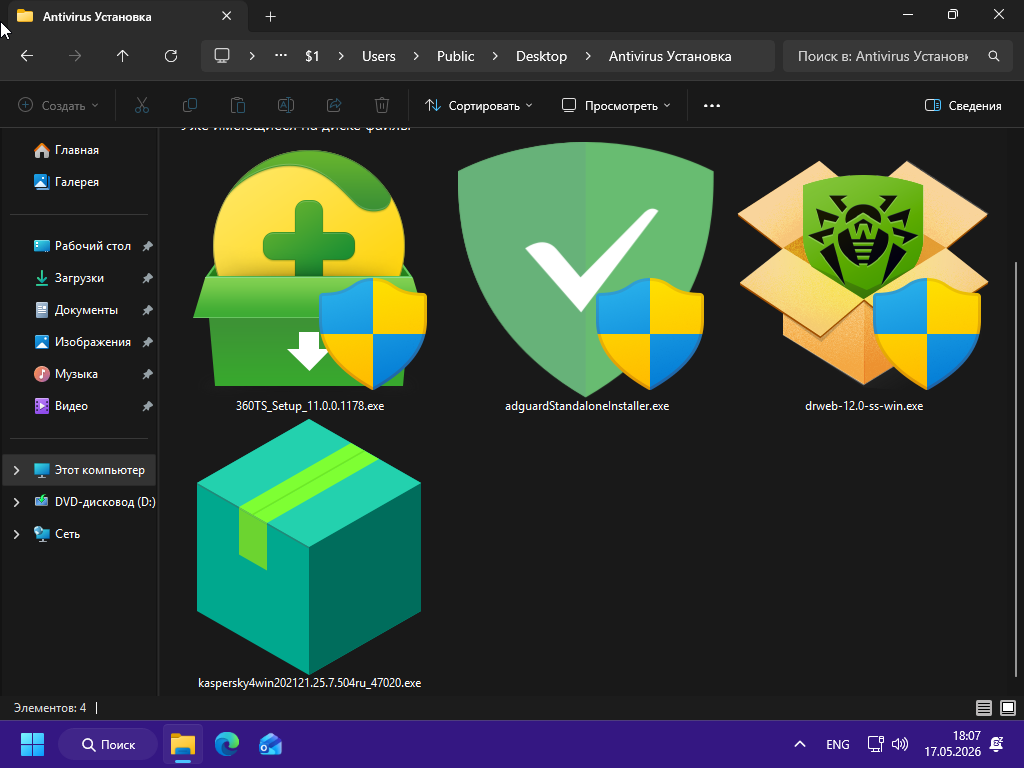1024x768 pixels.
Task: Switch to details list view in status bar
Action: (984, 708)
